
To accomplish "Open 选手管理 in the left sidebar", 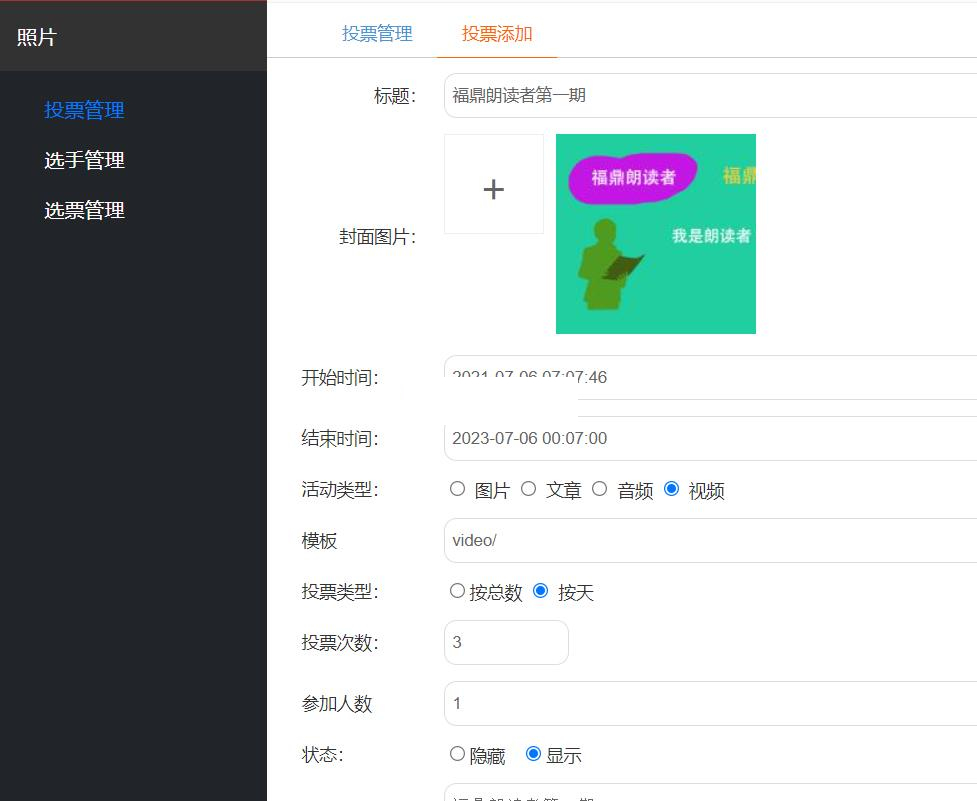I will 84,160.
